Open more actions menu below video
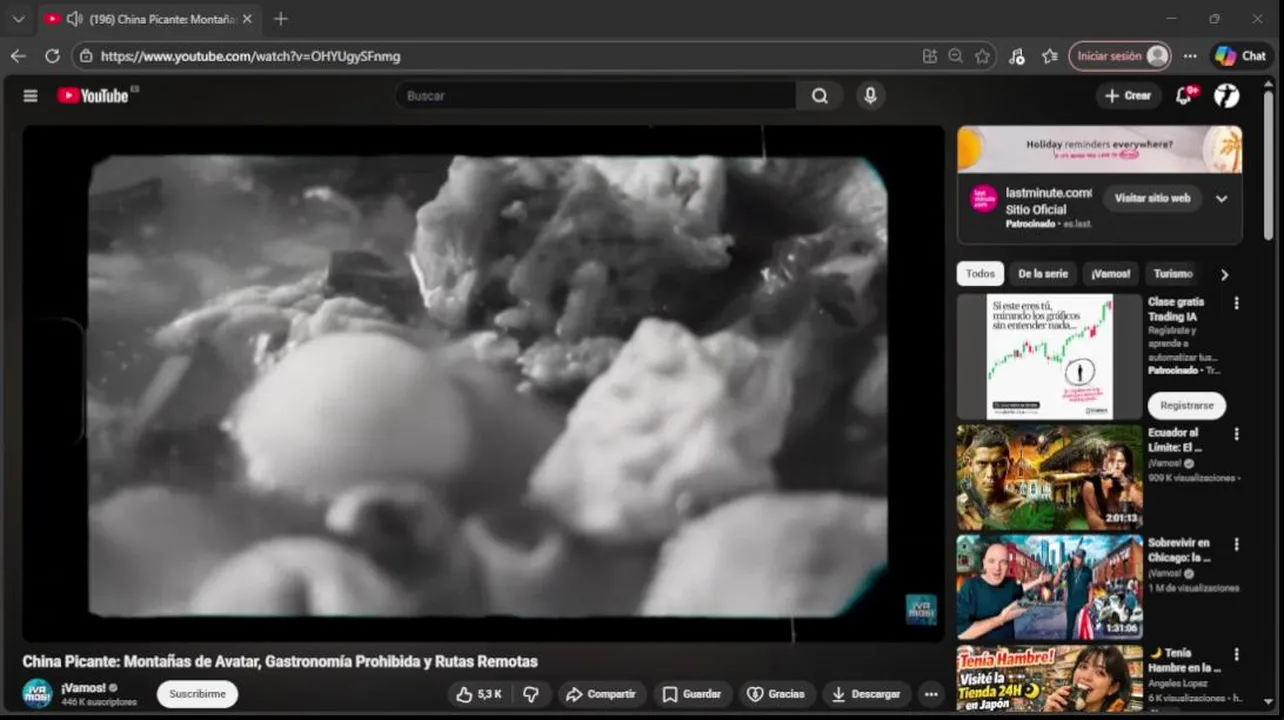This screenshot has width=1284, height=720. pos(931,694)
